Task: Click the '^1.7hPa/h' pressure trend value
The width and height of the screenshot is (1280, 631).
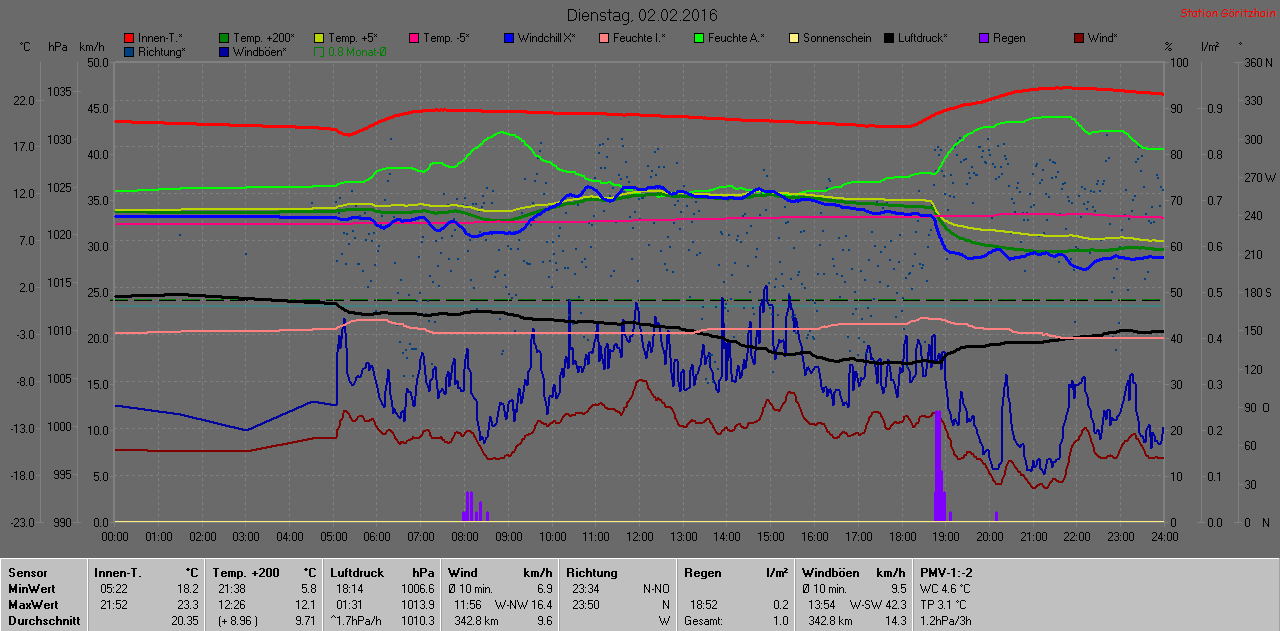Action: (355, 621)
